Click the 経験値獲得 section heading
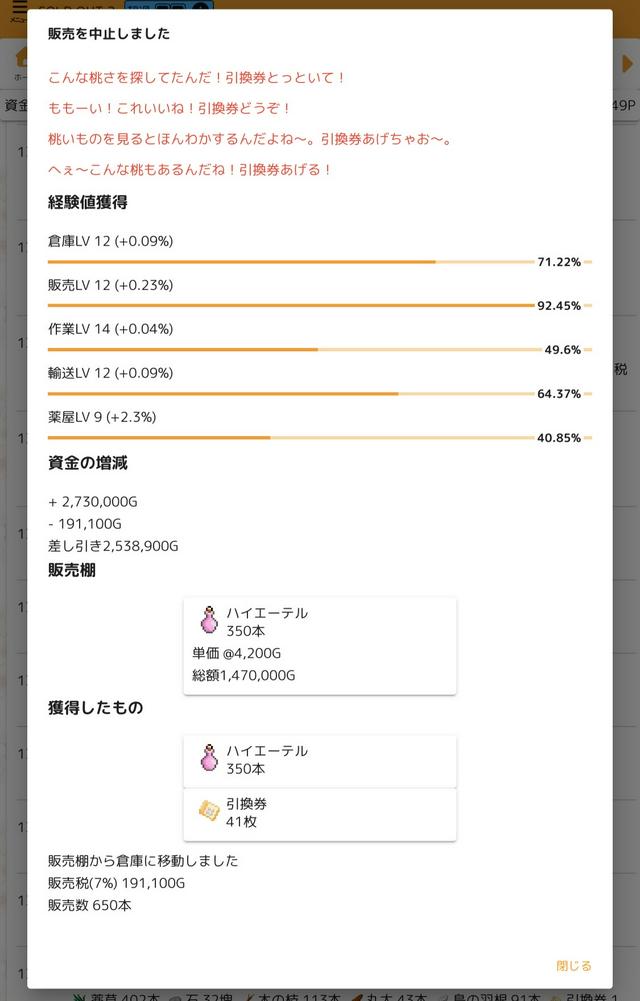Image resolution: width=640 pixels, height=1001 pixels. point(88,202)
